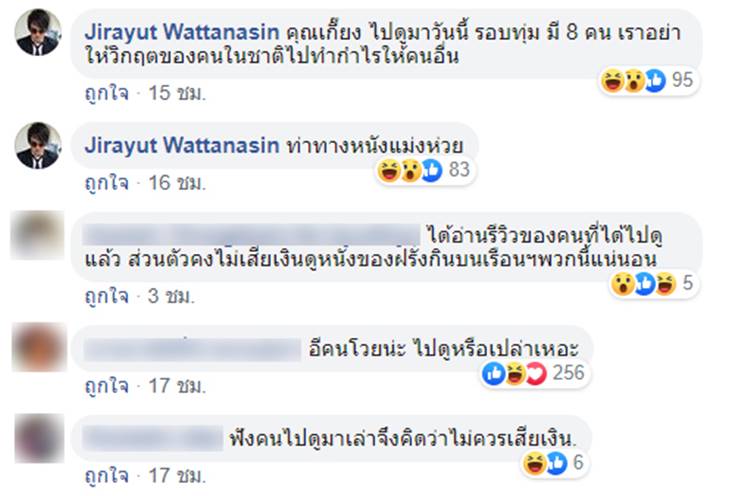This screenshot has width=750, height=496.
Task: Open reactions on the comment with 95 reactions
Action: [x=648, y=80]
